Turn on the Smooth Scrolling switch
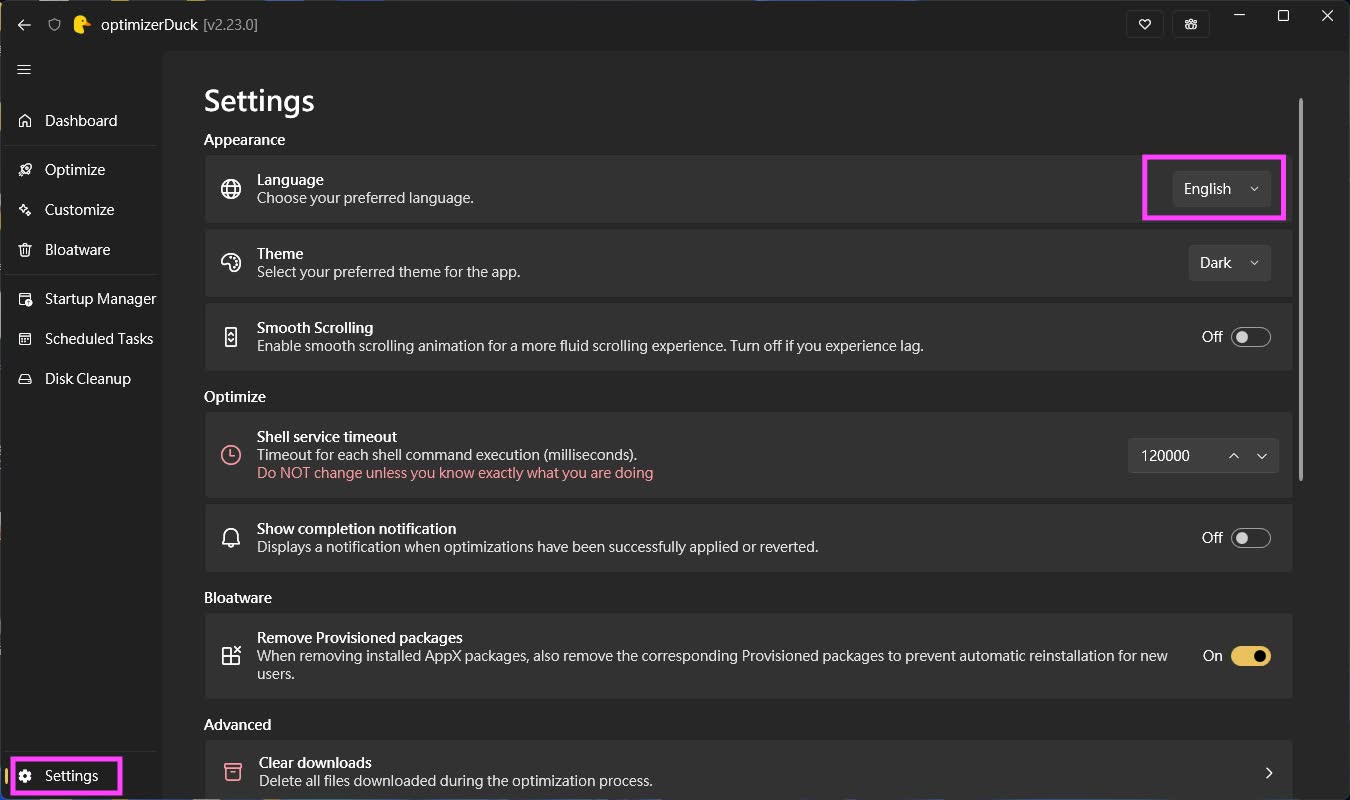This screenshot has height=800, width=1350. coord(1251,337)
